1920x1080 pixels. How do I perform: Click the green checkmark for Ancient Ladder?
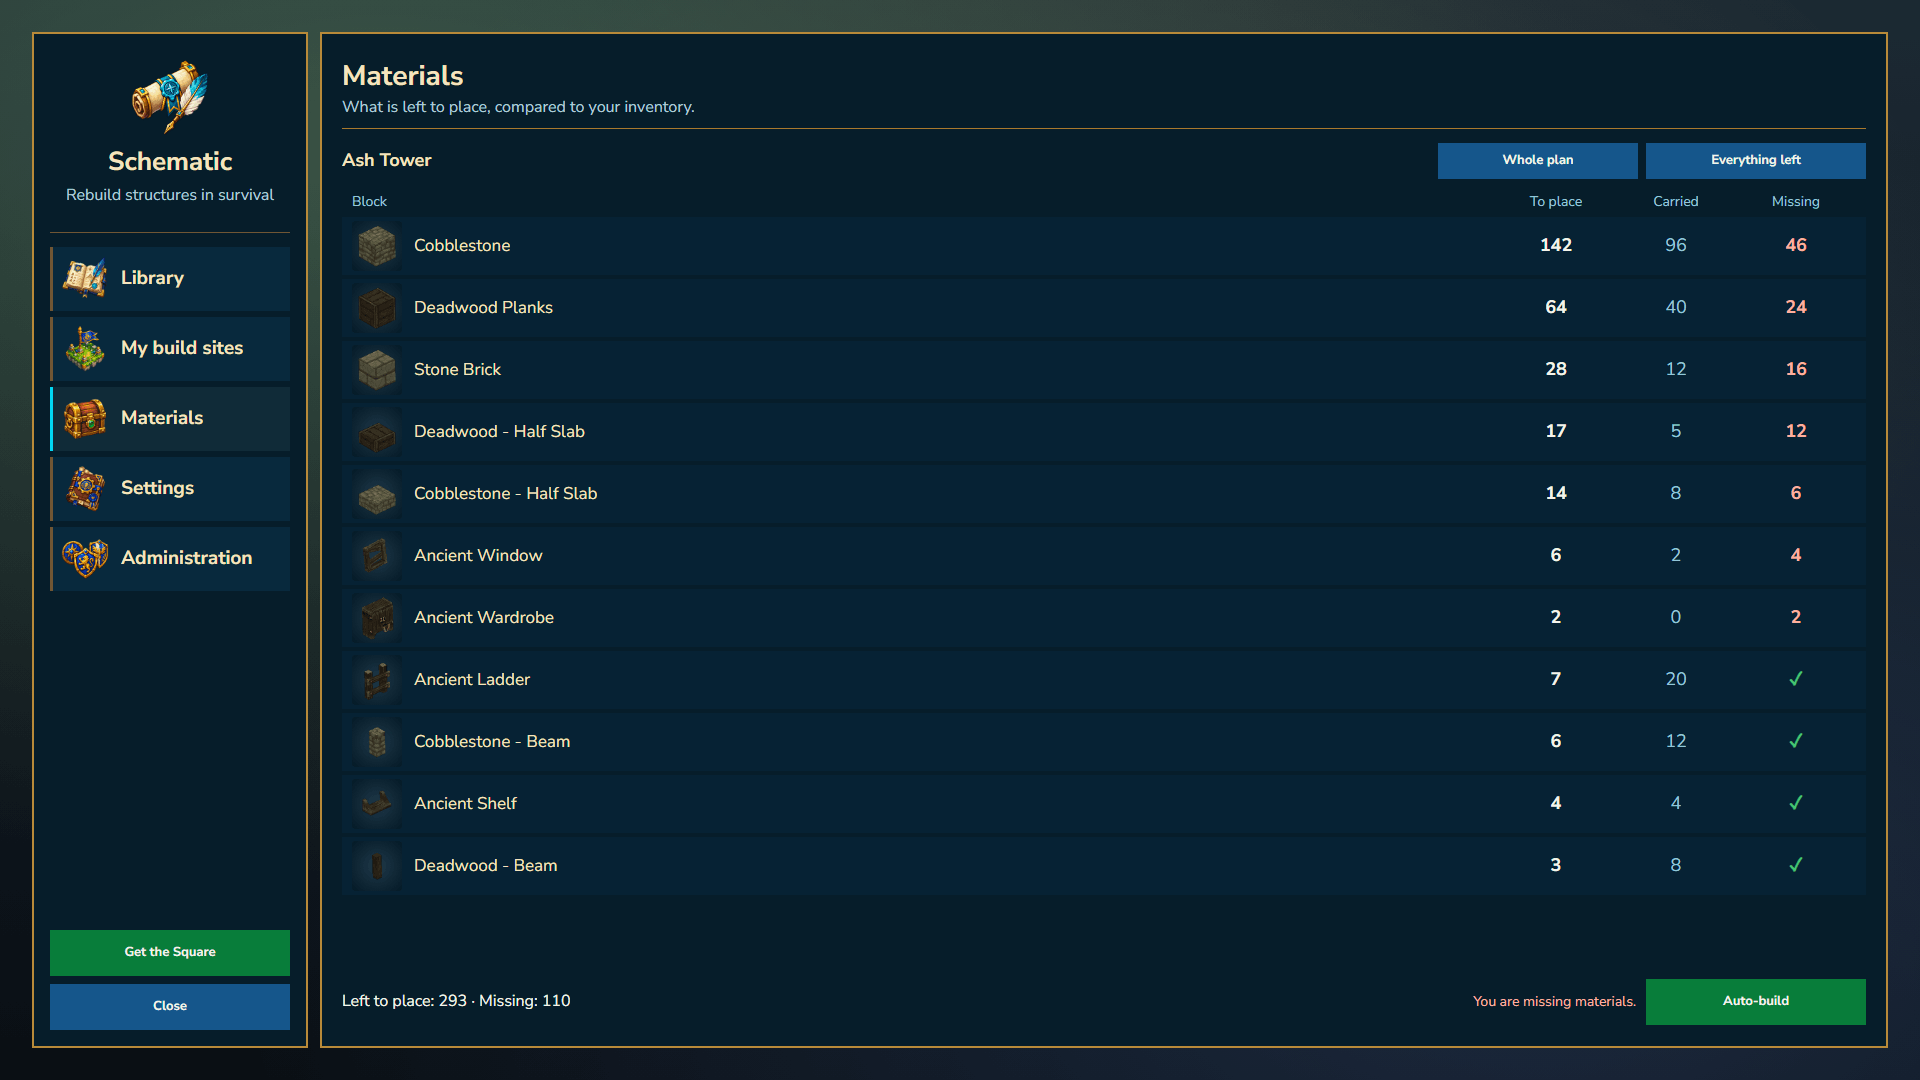(1796, 679)
